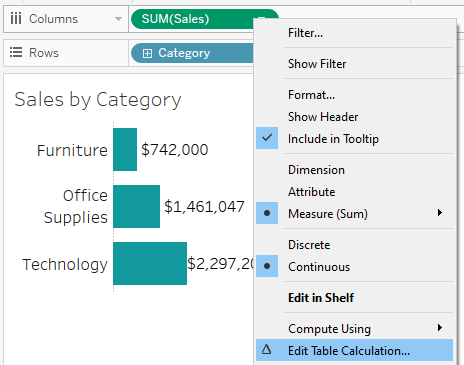Expand Category hierarchy via plus icon

147,53
